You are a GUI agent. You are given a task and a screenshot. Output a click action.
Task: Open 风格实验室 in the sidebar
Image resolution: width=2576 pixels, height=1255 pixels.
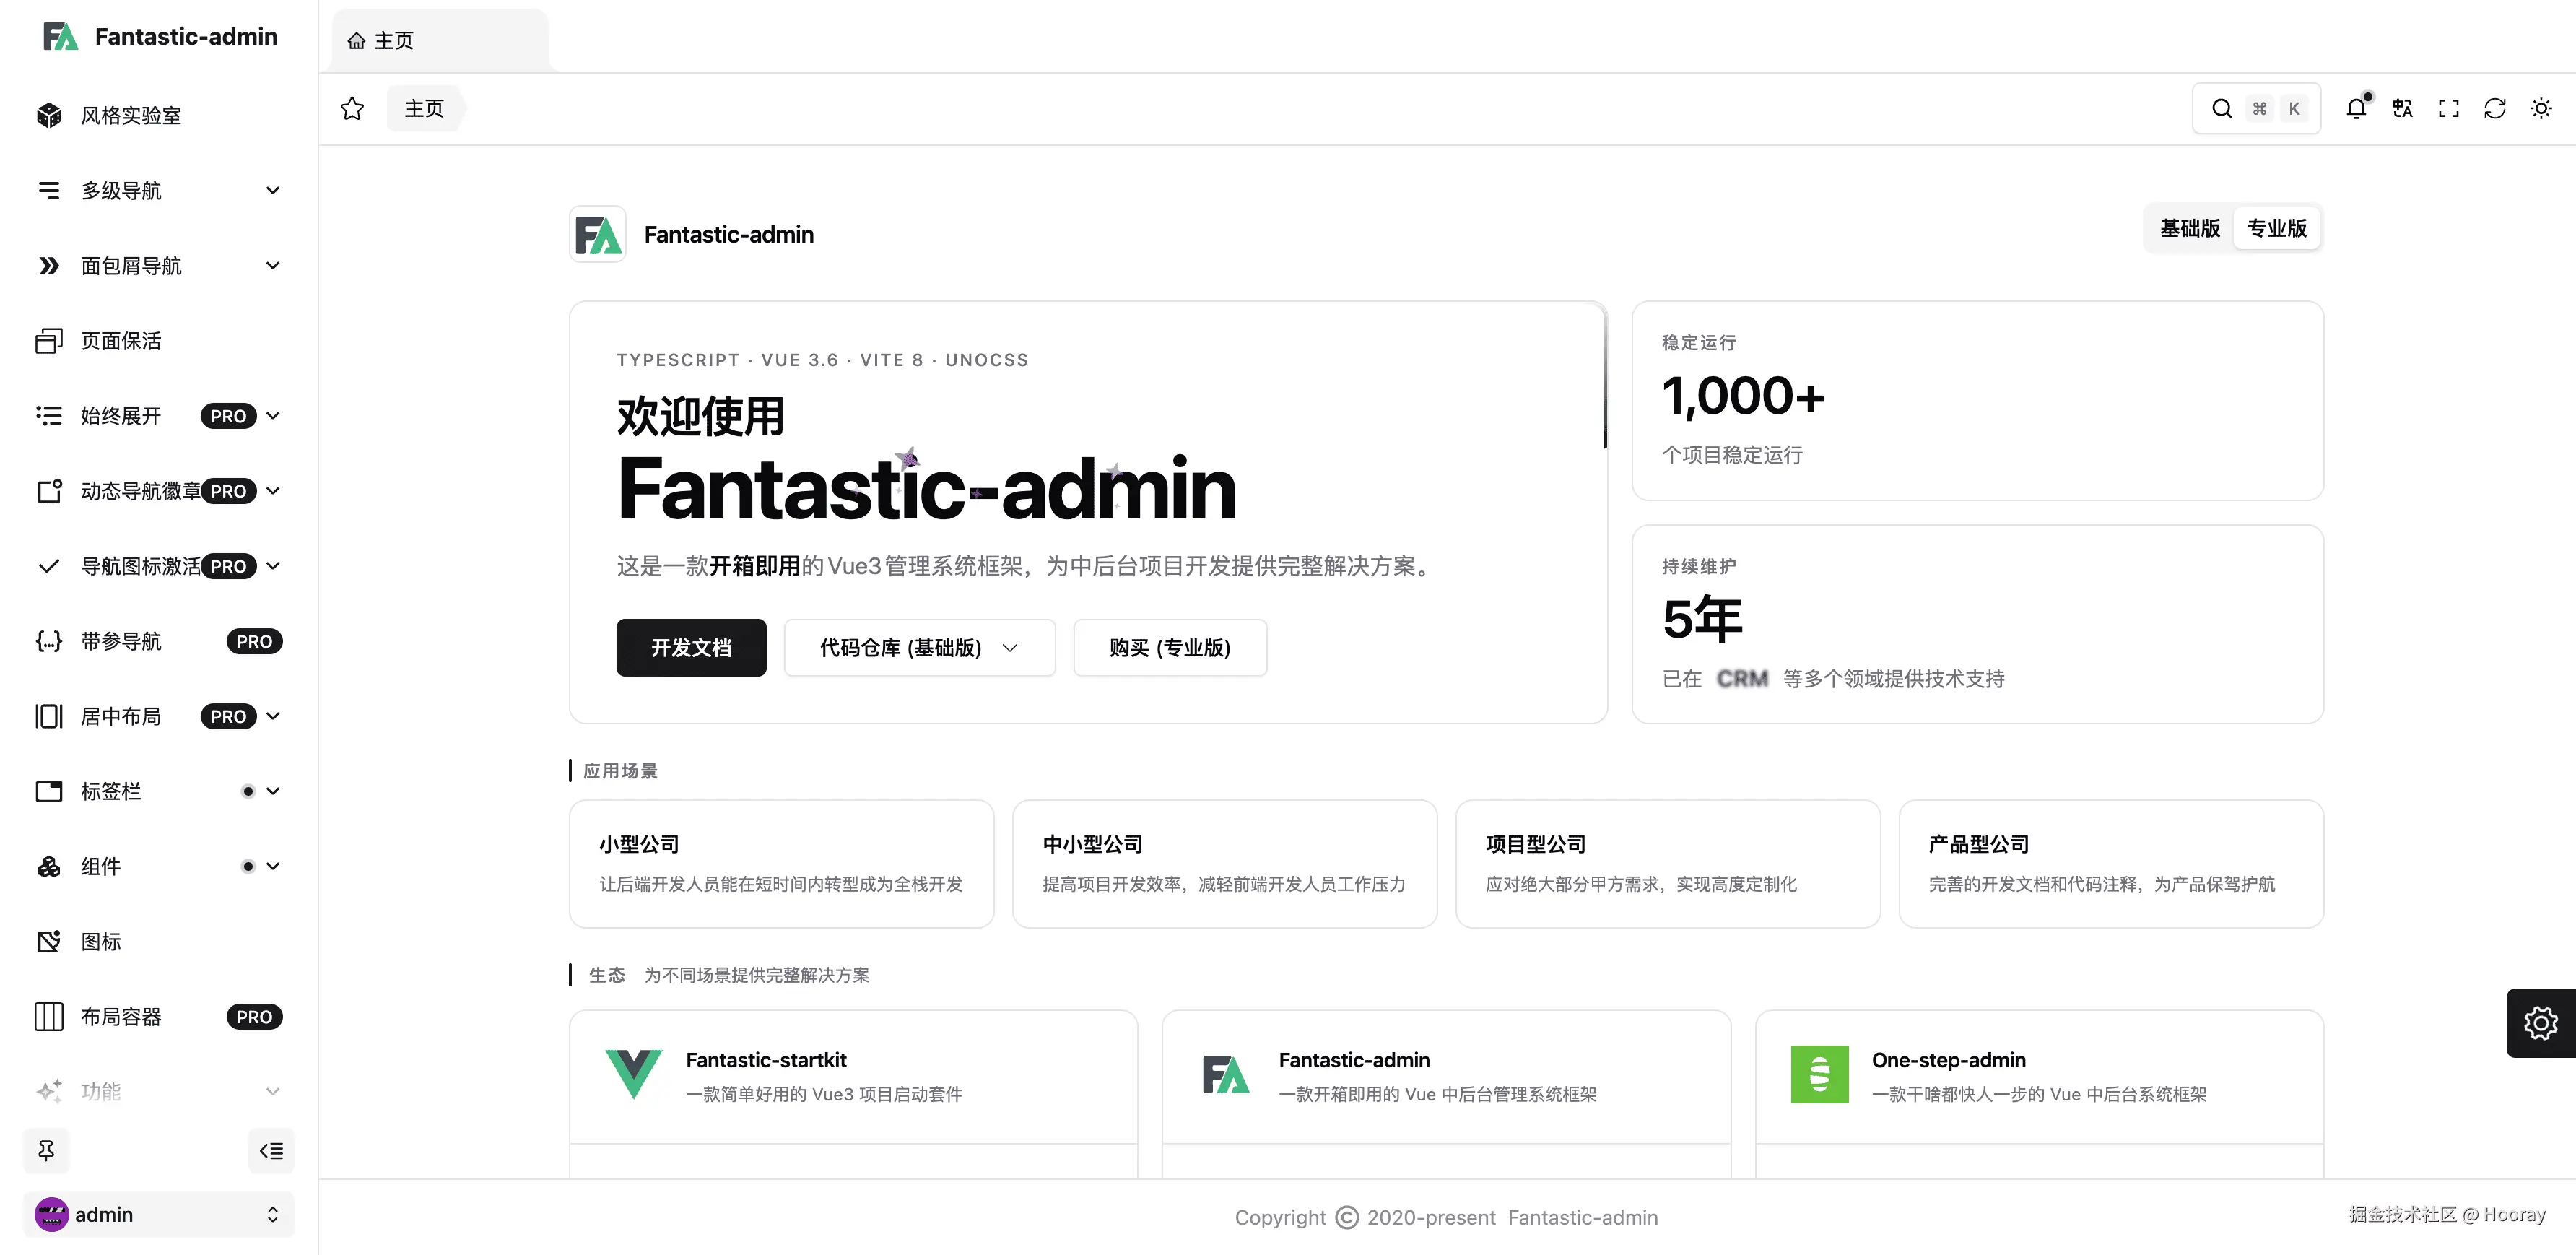click(130, 115)
